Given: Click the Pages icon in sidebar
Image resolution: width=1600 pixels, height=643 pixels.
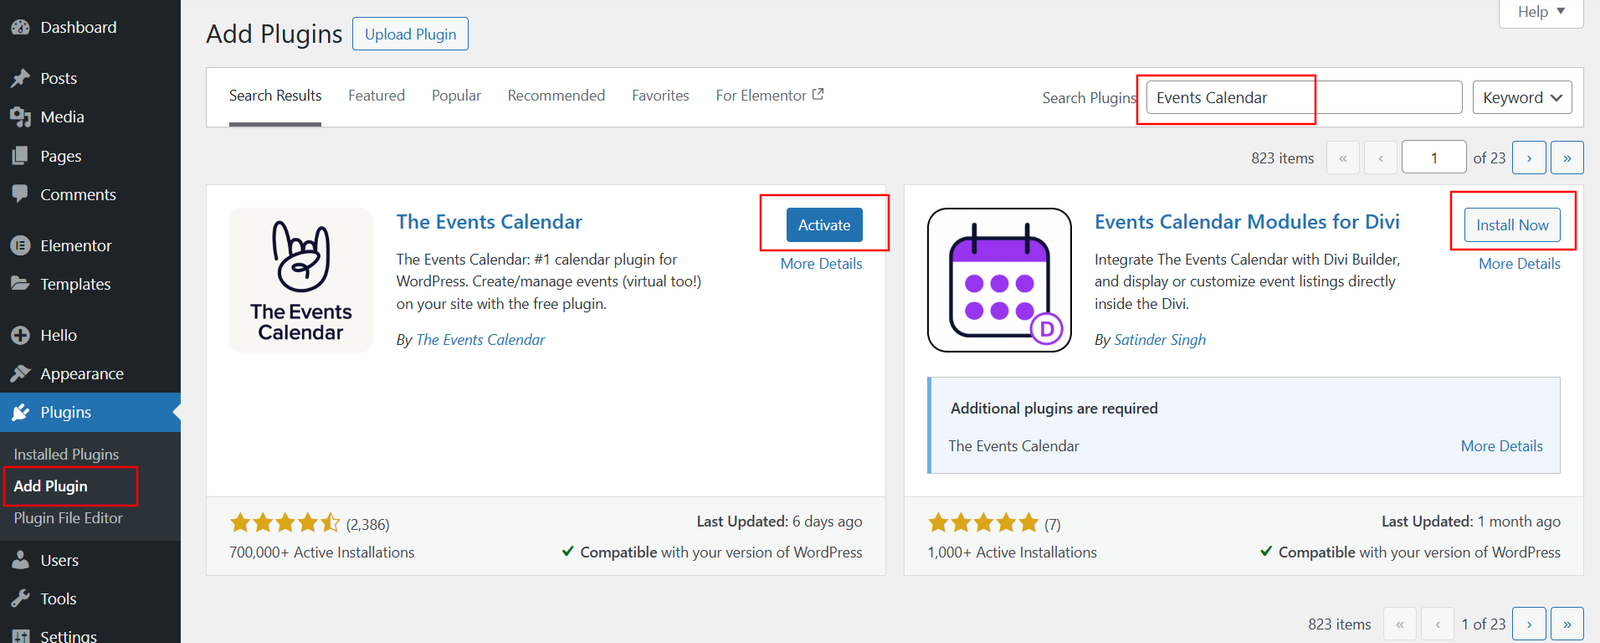Looking at the screenshot, I should tap(20, 156).
